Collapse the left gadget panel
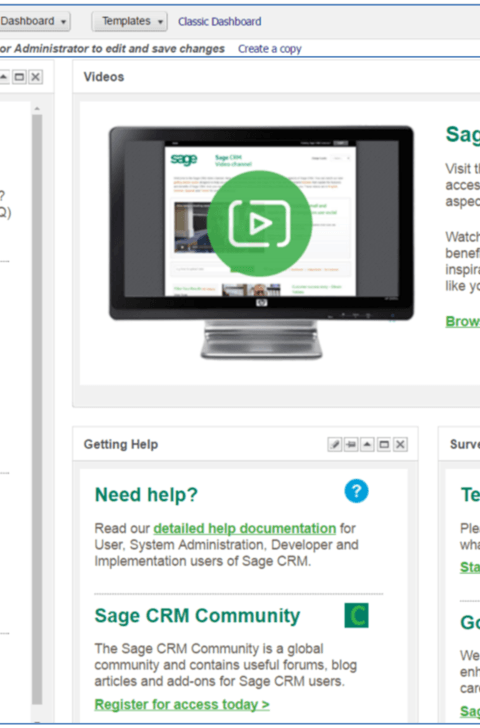Viewport: 480px width, 728px height. (x=4, y=77)
